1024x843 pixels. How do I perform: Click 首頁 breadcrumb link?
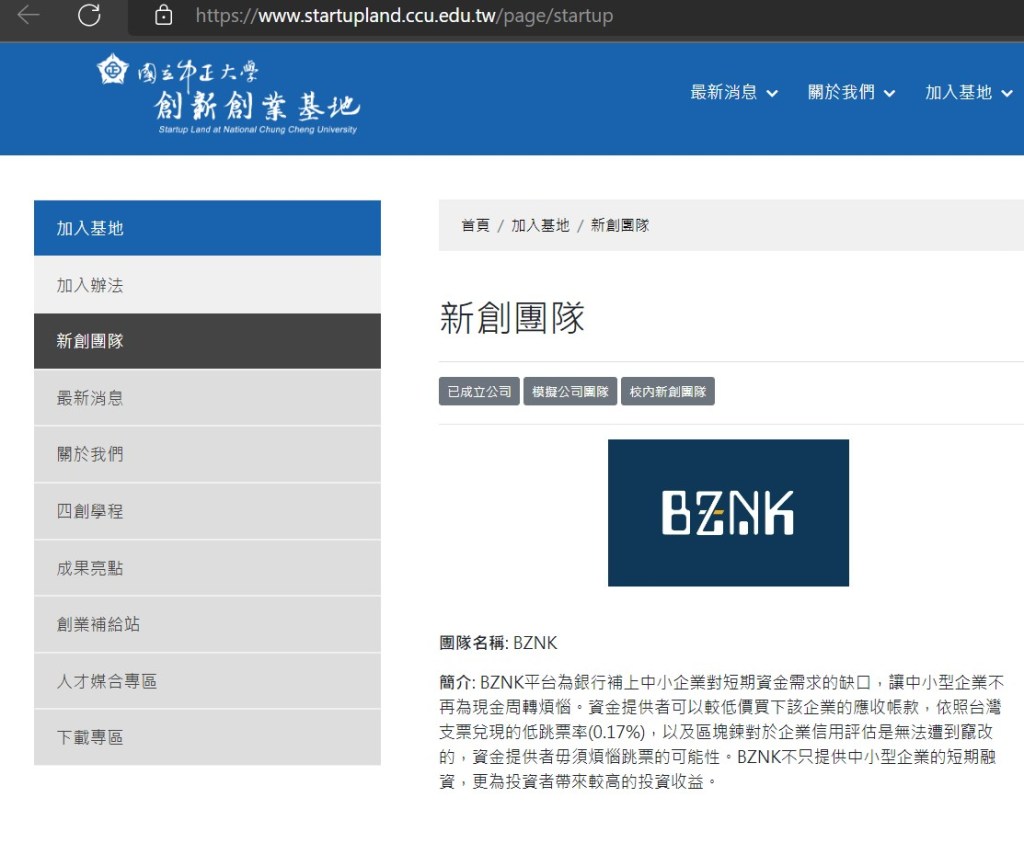pyautogui.click(x=475, y=226)
